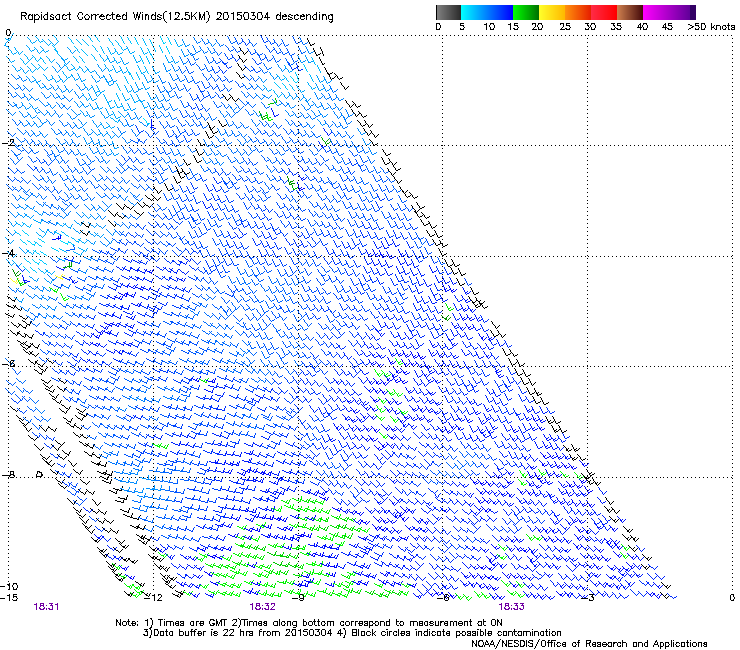Viewport: 740px width, 650px height.
Task: Click the -2 latitude axis label
Action: pyautogui.click(x=8, y=142)
